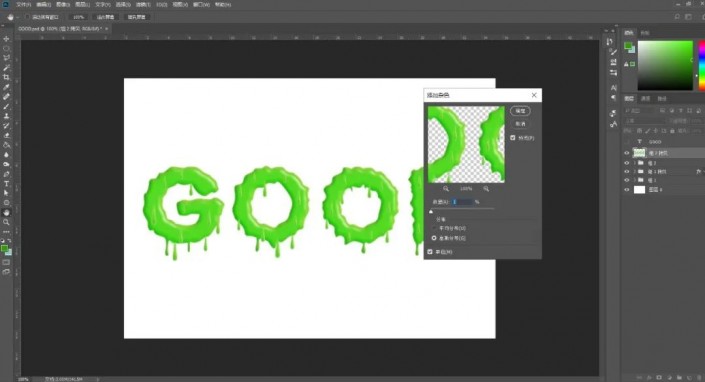
Task: Click the zoom-in magnifier under the noise preview
Action: [486, 189]
